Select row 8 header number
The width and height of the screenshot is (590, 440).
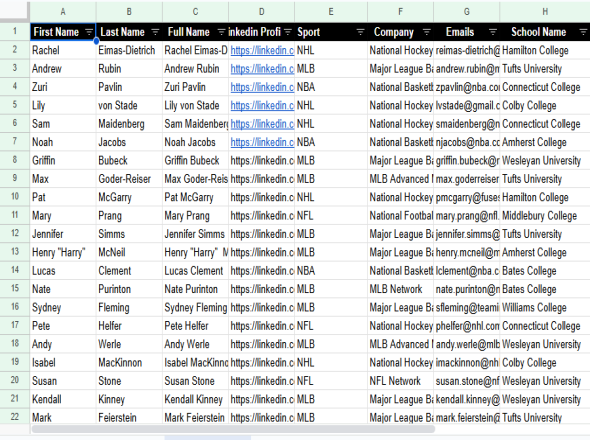tap(15, 160)
